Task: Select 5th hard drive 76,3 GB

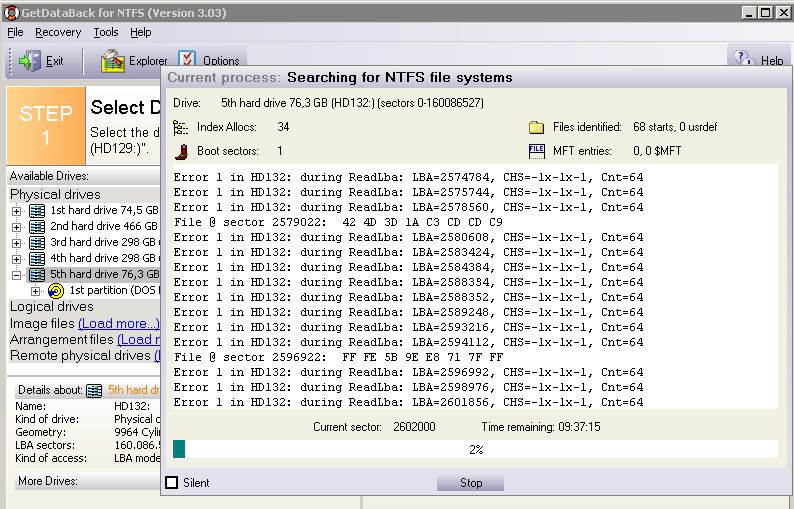Action: [x=104, y=275]
